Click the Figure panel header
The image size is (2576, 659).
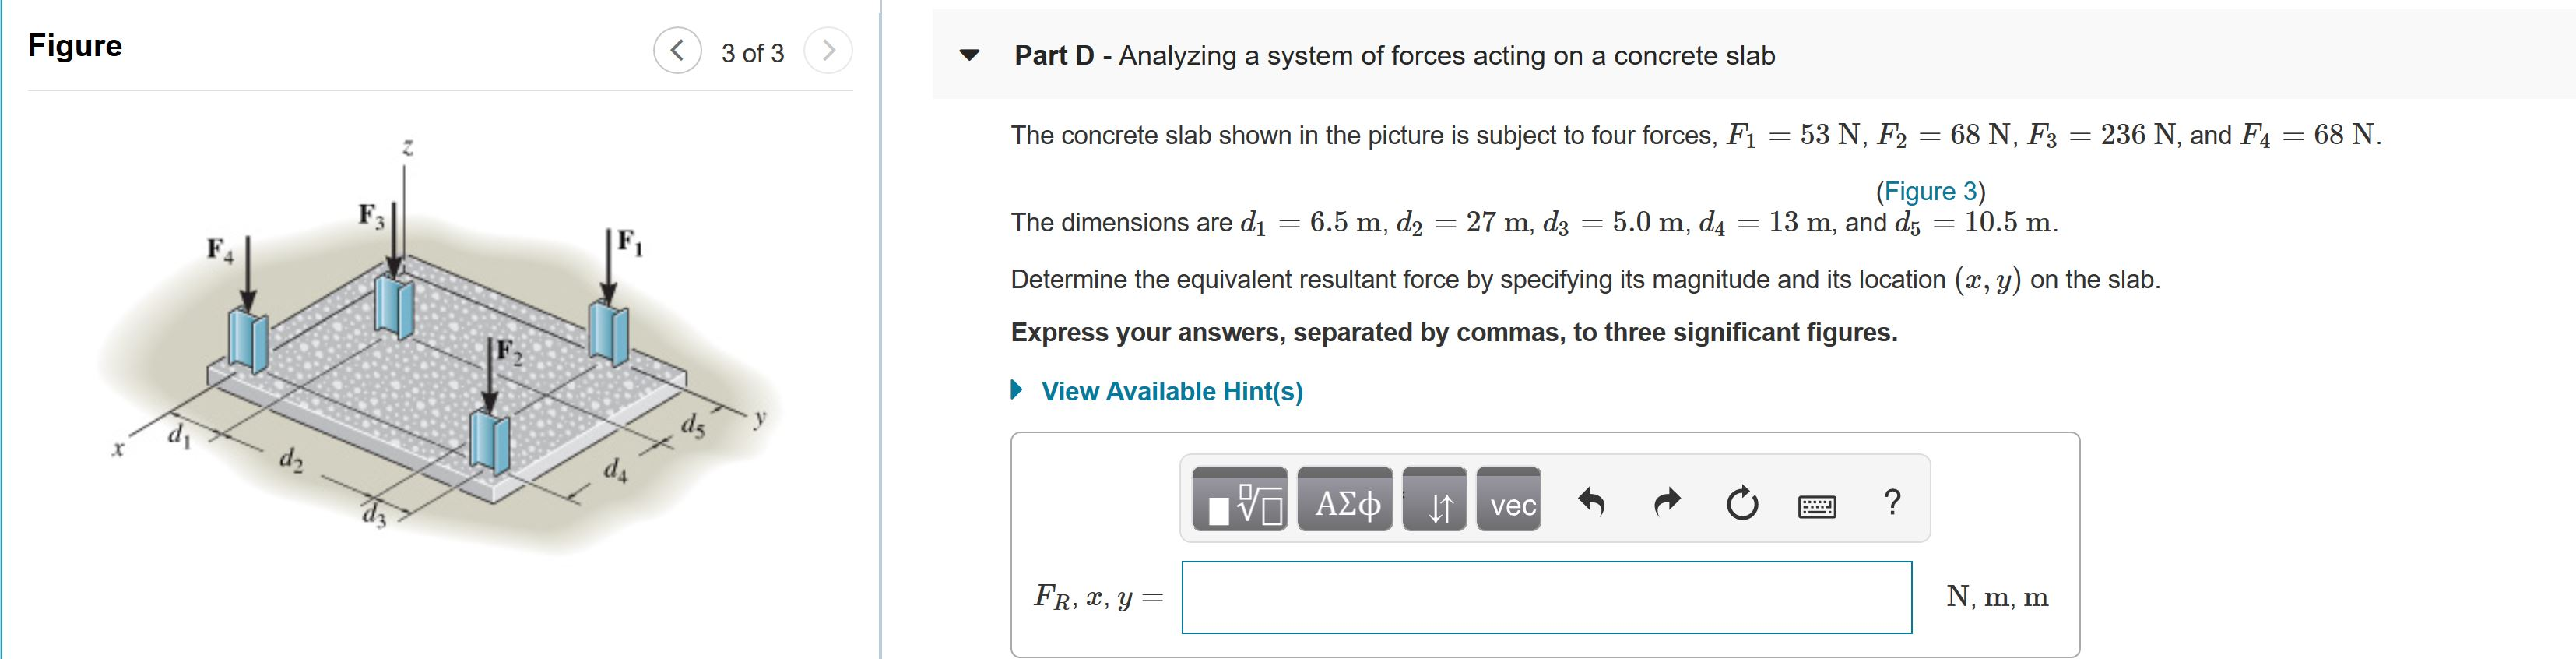tap(75, 45)
